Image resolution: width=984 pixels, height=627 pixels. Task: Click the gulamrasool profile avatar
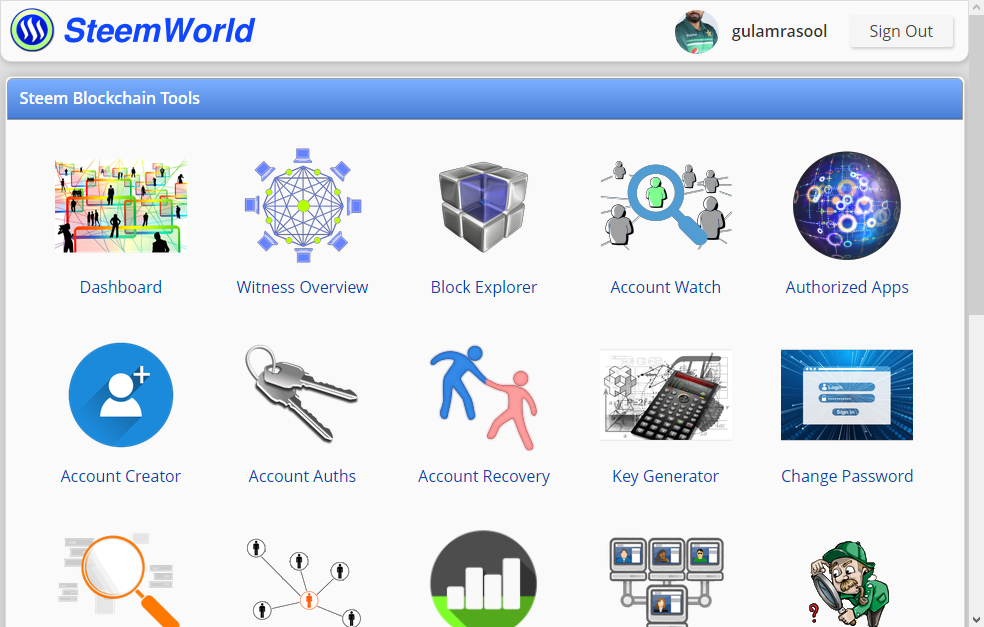point(697,31)
